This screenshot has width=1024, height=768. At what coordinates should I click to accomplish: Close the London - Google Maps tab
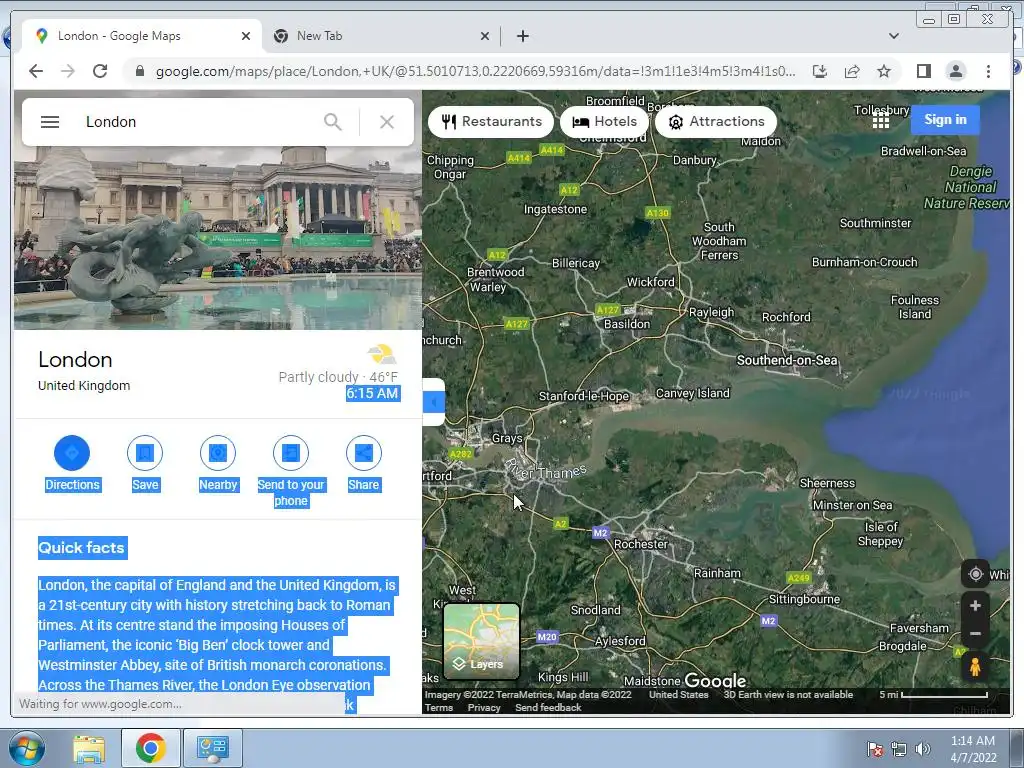click(x=246, y=36)
